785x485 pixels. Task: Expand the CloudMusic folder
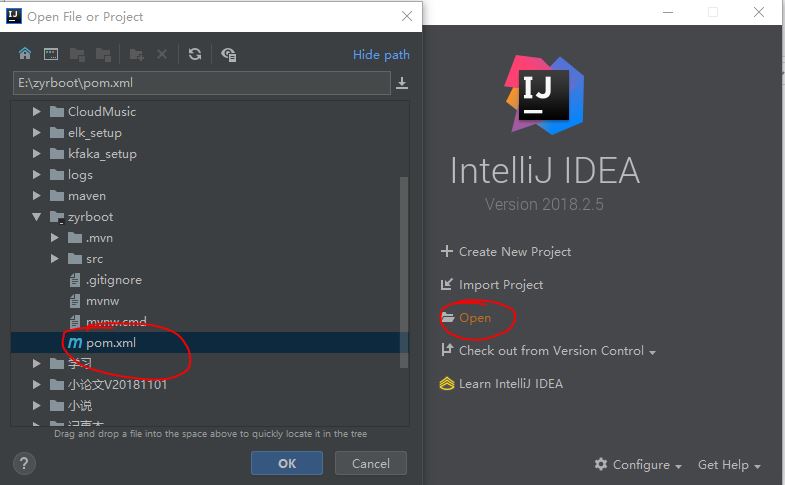point(36,111)
